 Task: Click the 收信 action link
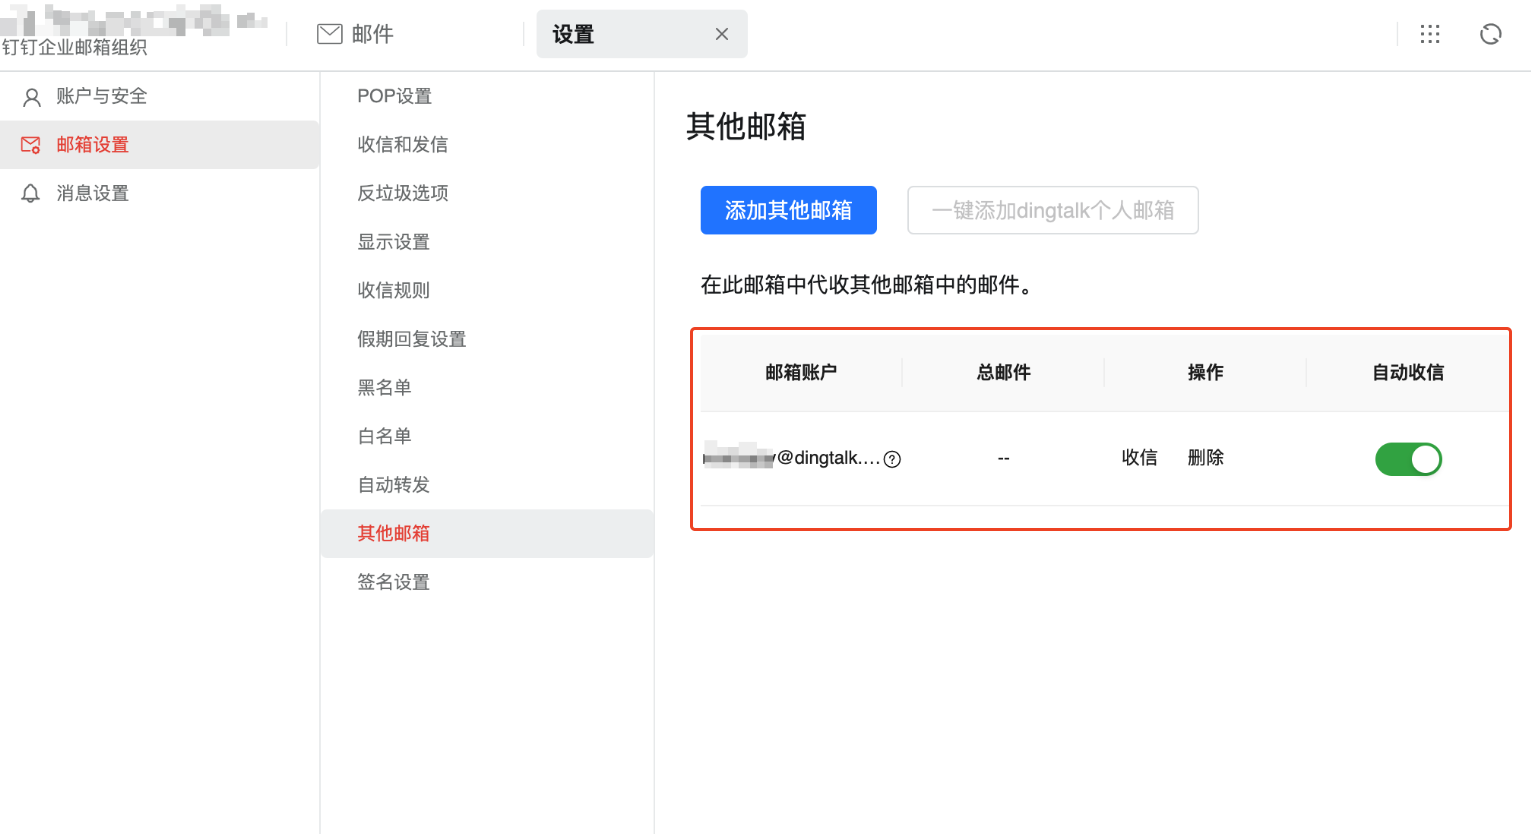pos(1139,458)
